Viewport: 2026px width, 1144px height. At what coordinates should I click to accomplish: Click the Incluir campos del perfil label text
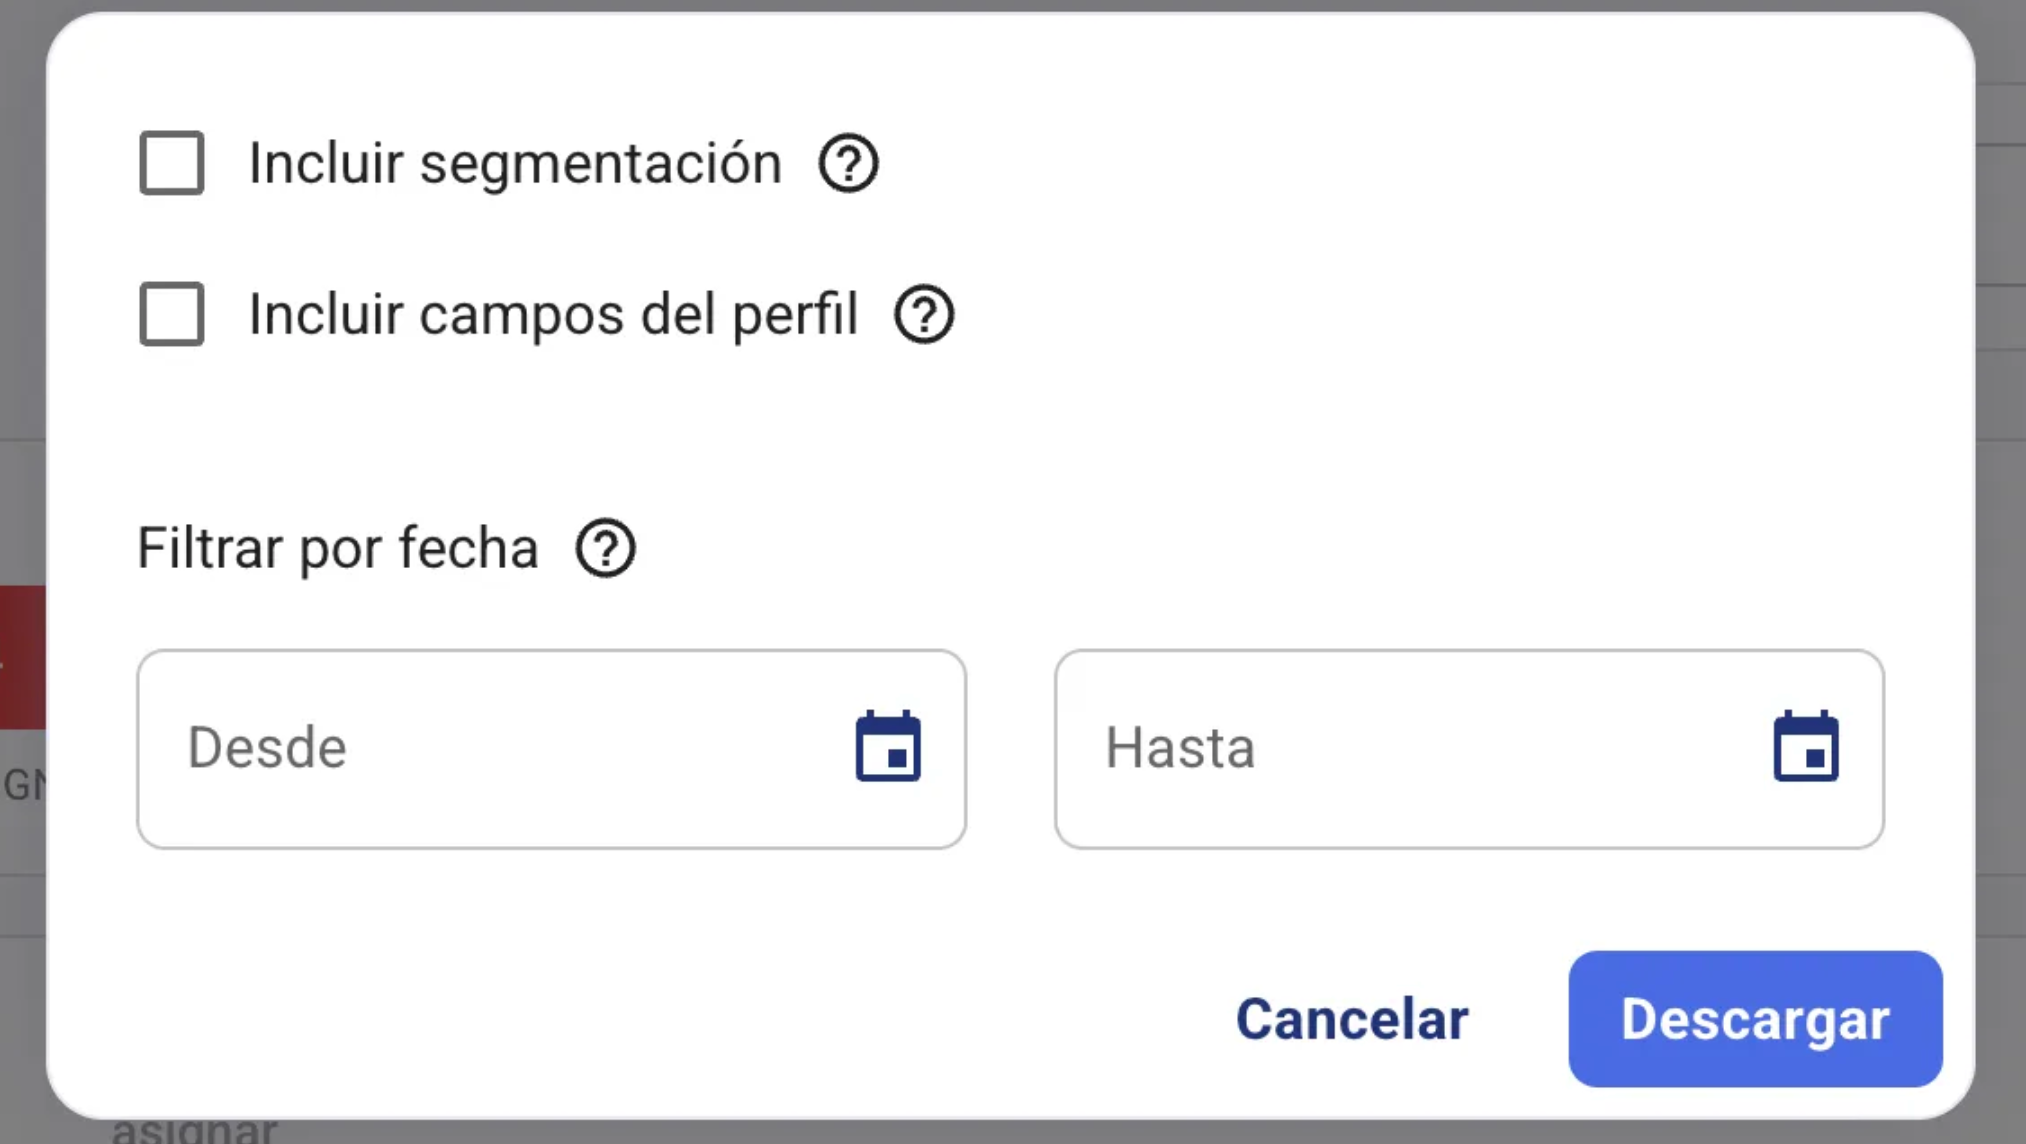coord(553,314)
